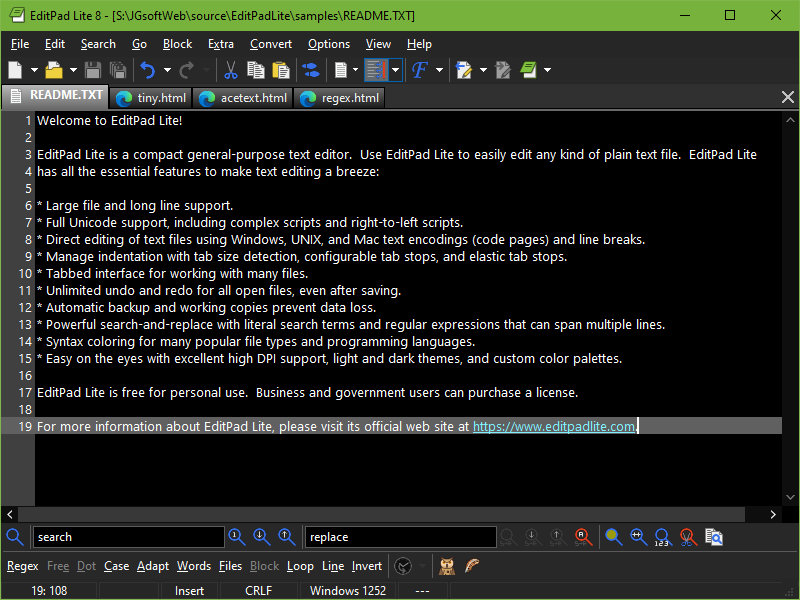This screenshot has height=600, width=800.
Task: Click Find Next down-arrow magnifier
Action: (262, 537)
